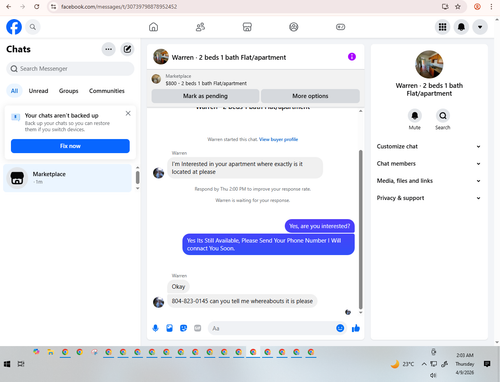500x382 pixels.
Task: Switch to the Groups chats tab
Action: coord(68,91)
